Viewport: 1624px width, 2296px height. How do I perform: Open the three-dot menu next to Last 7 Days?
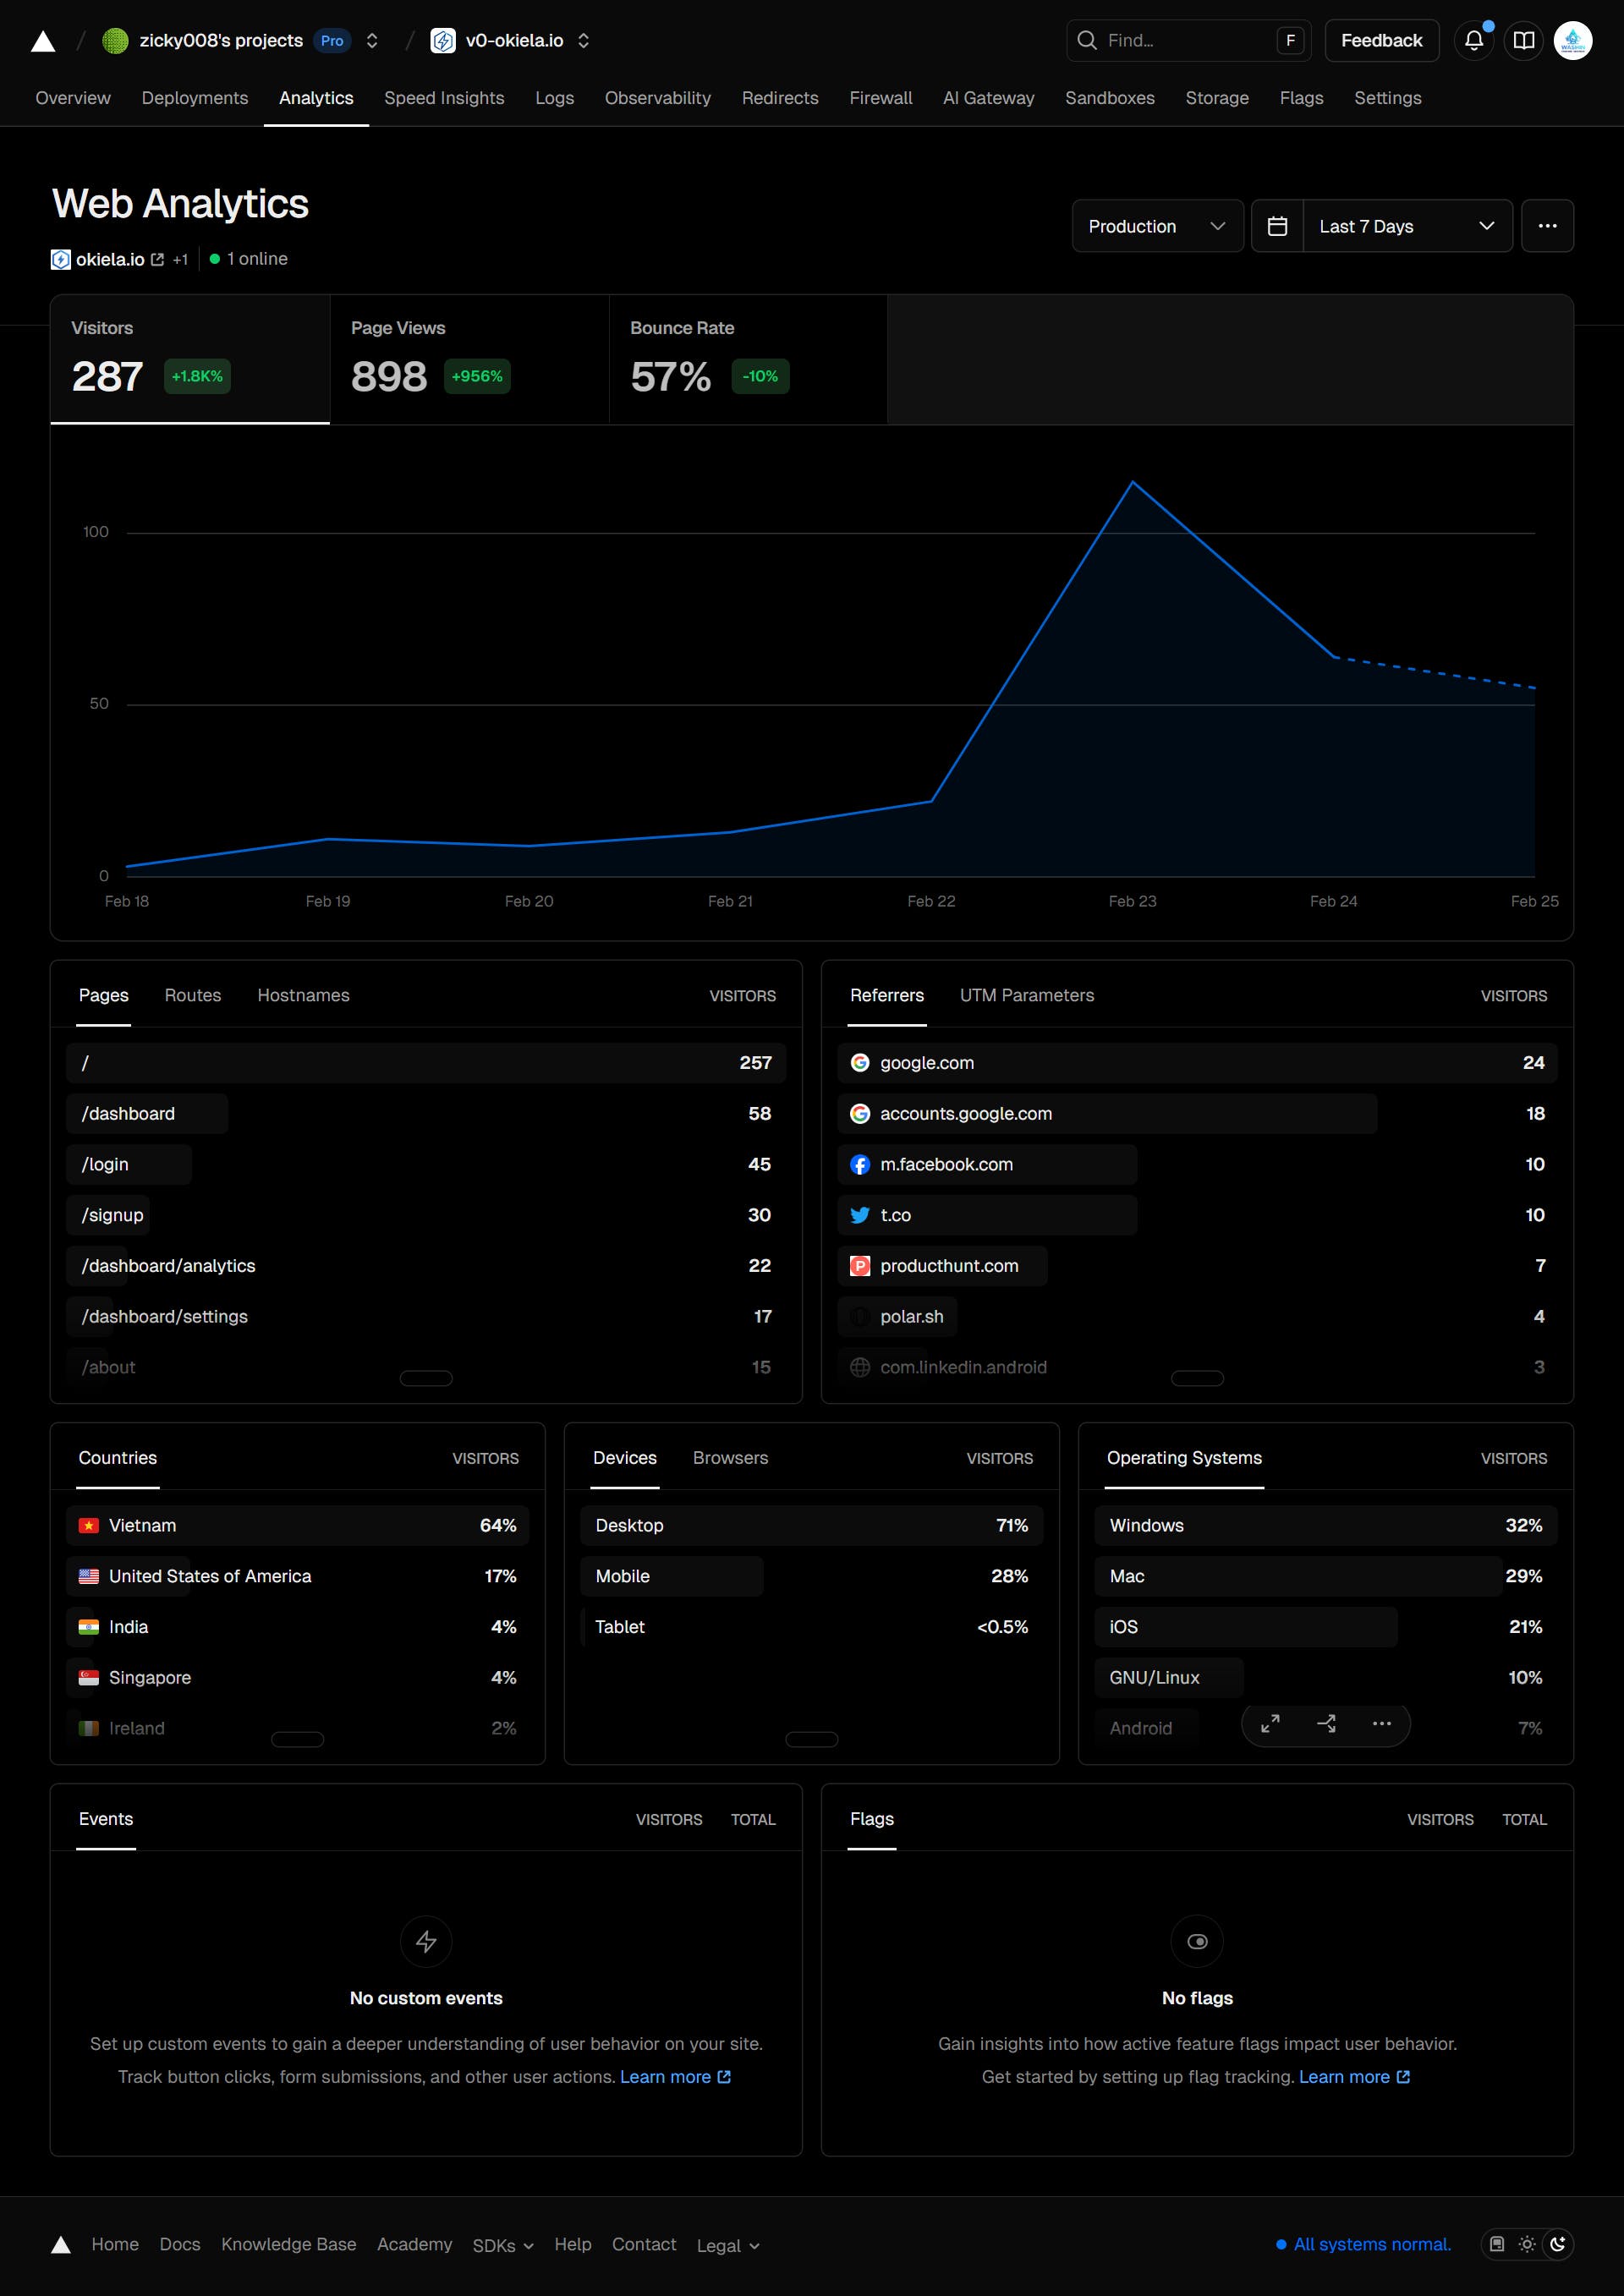pyautogui.click(x=1546, y=226)
